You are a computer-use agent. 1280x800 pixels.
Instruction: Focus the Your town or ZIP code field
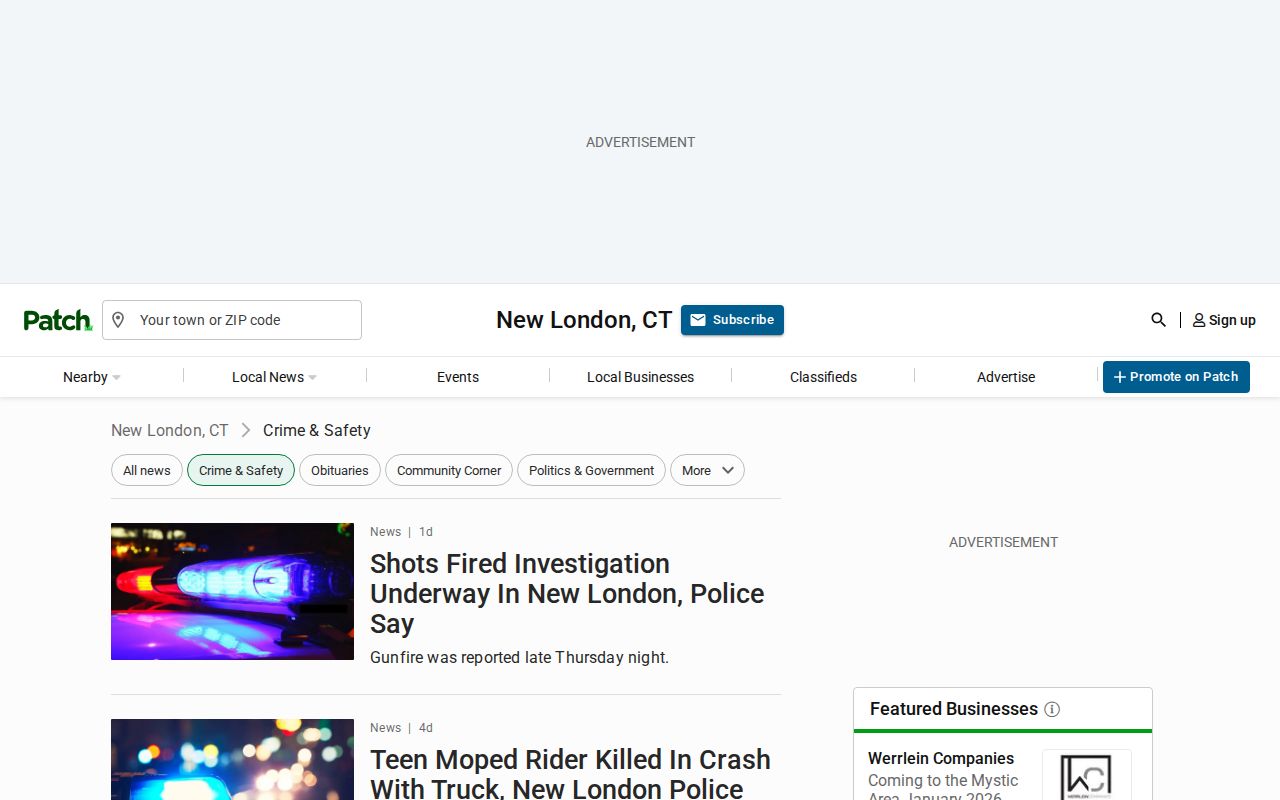(232, 320)
